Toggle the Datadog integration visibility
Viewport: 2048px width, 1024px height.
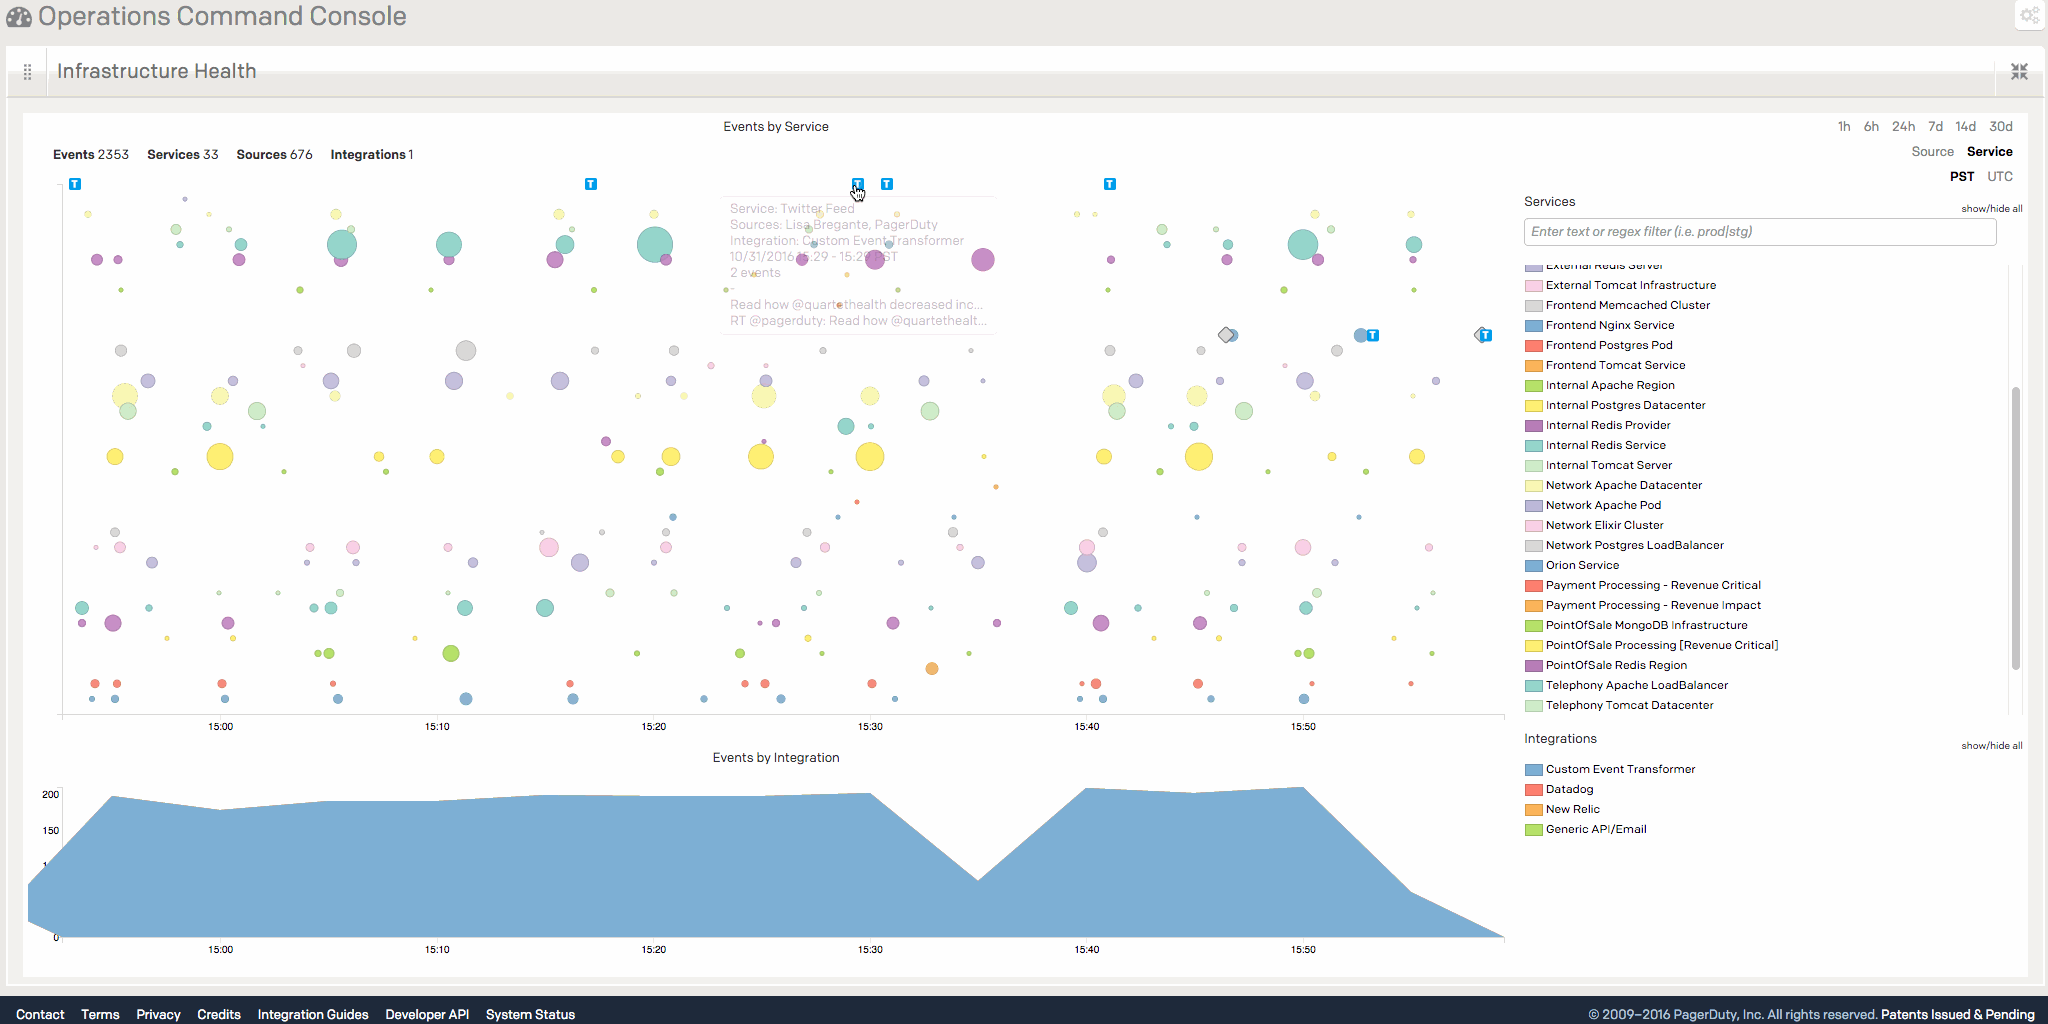(x=1569, y=790)
